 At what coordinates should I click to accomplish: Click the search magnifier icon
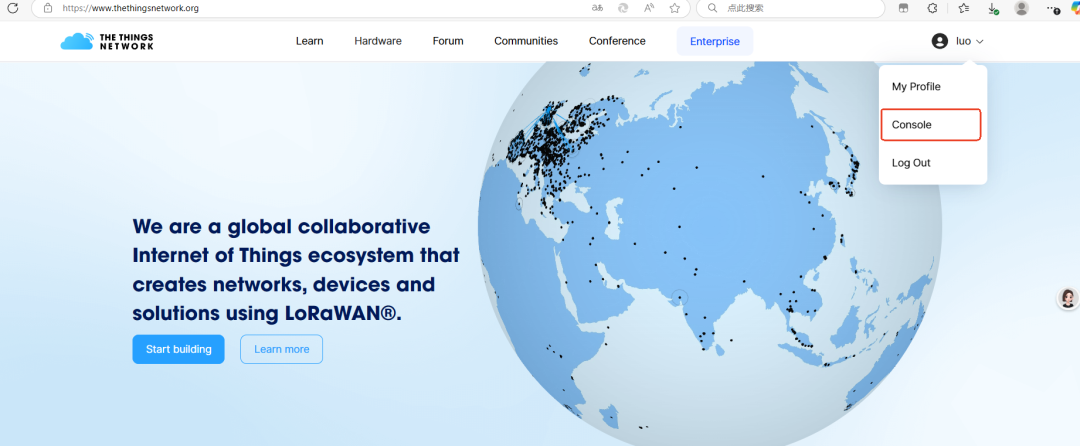713,8
